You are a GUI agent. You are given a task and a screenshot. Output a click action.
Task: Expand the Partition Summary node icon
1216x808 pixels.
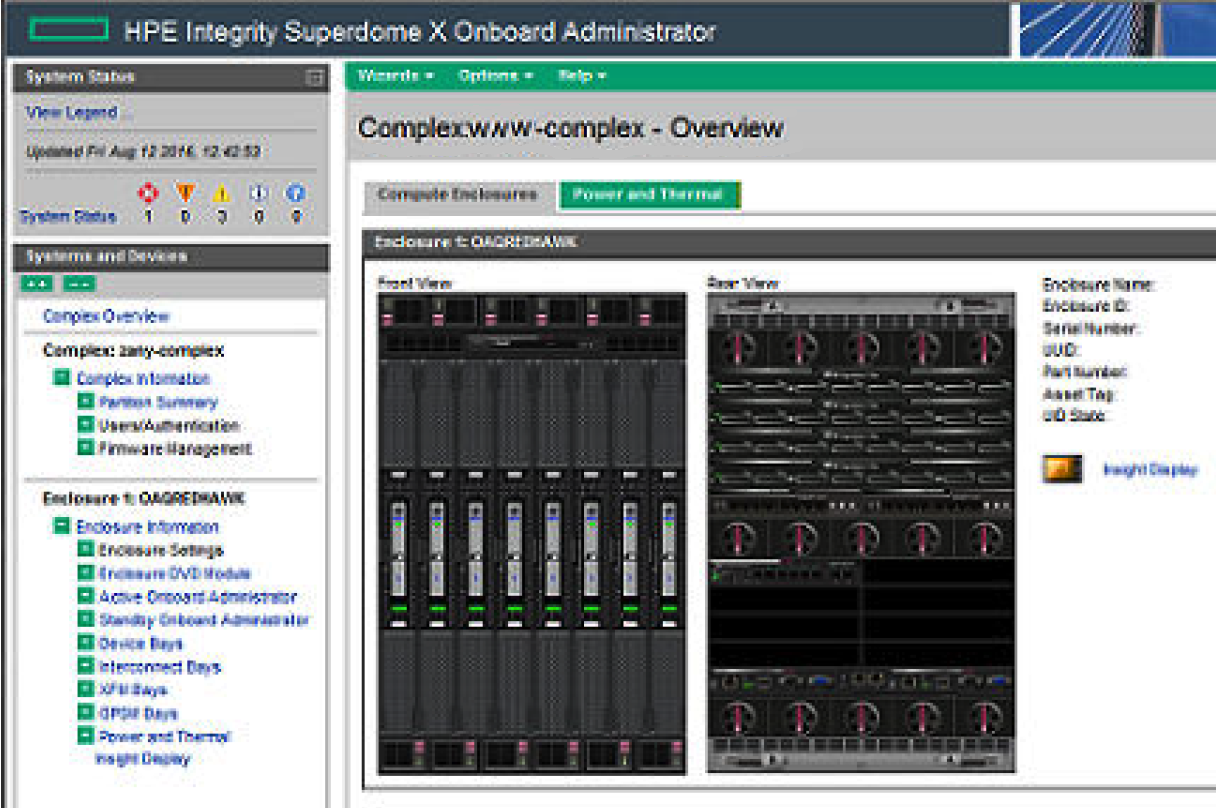[x=86, y=401]
